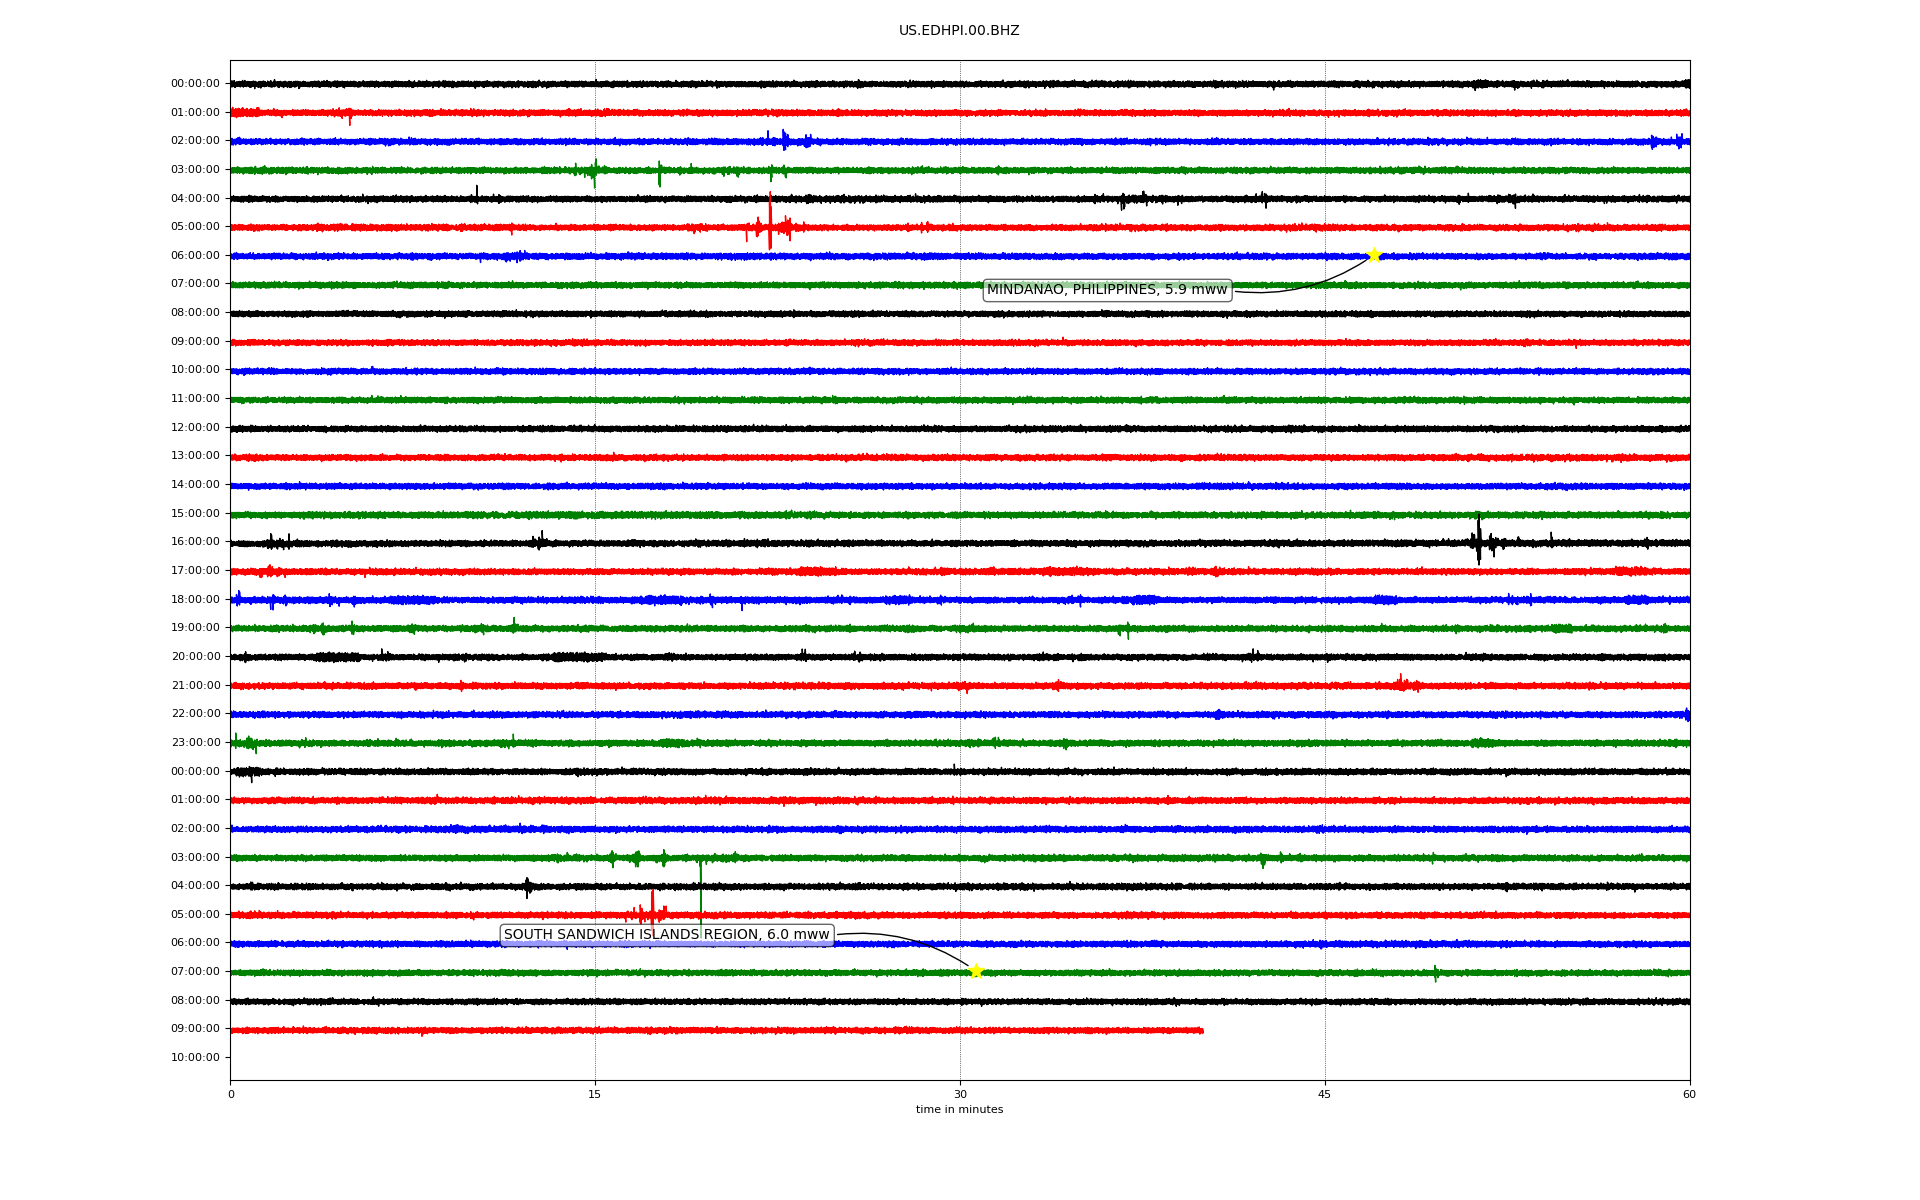Click the red burst on second 05:00:00 trace

coord(652,910)
